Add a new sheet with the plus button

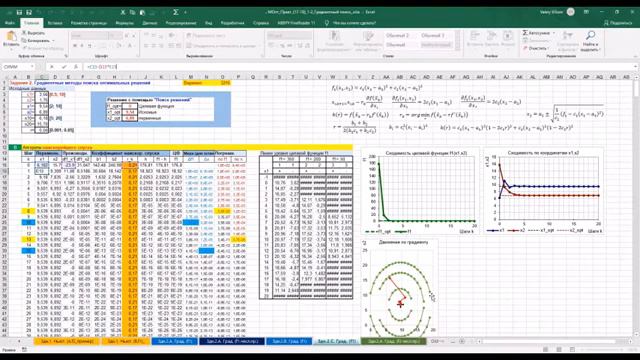[462, 341]
